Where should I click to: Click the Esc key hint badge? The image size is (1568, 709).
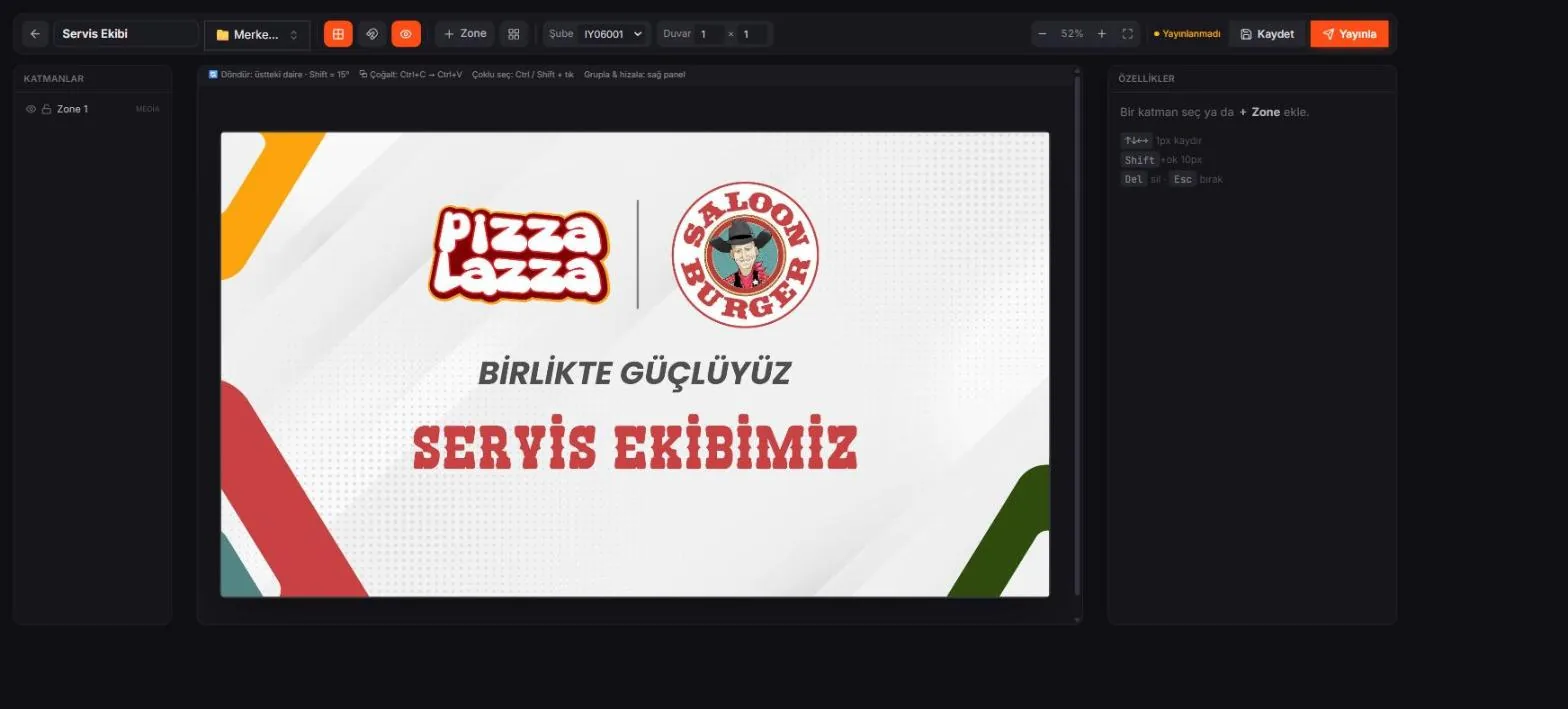coord(1182,179)
